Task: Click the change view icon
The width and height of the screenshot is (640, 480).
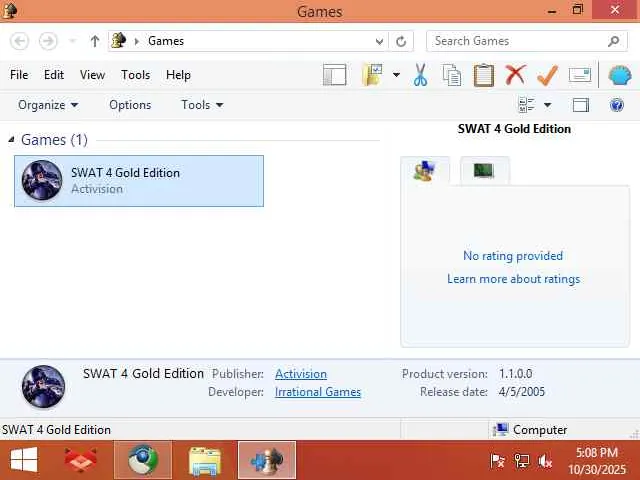Action: [527, 105]
